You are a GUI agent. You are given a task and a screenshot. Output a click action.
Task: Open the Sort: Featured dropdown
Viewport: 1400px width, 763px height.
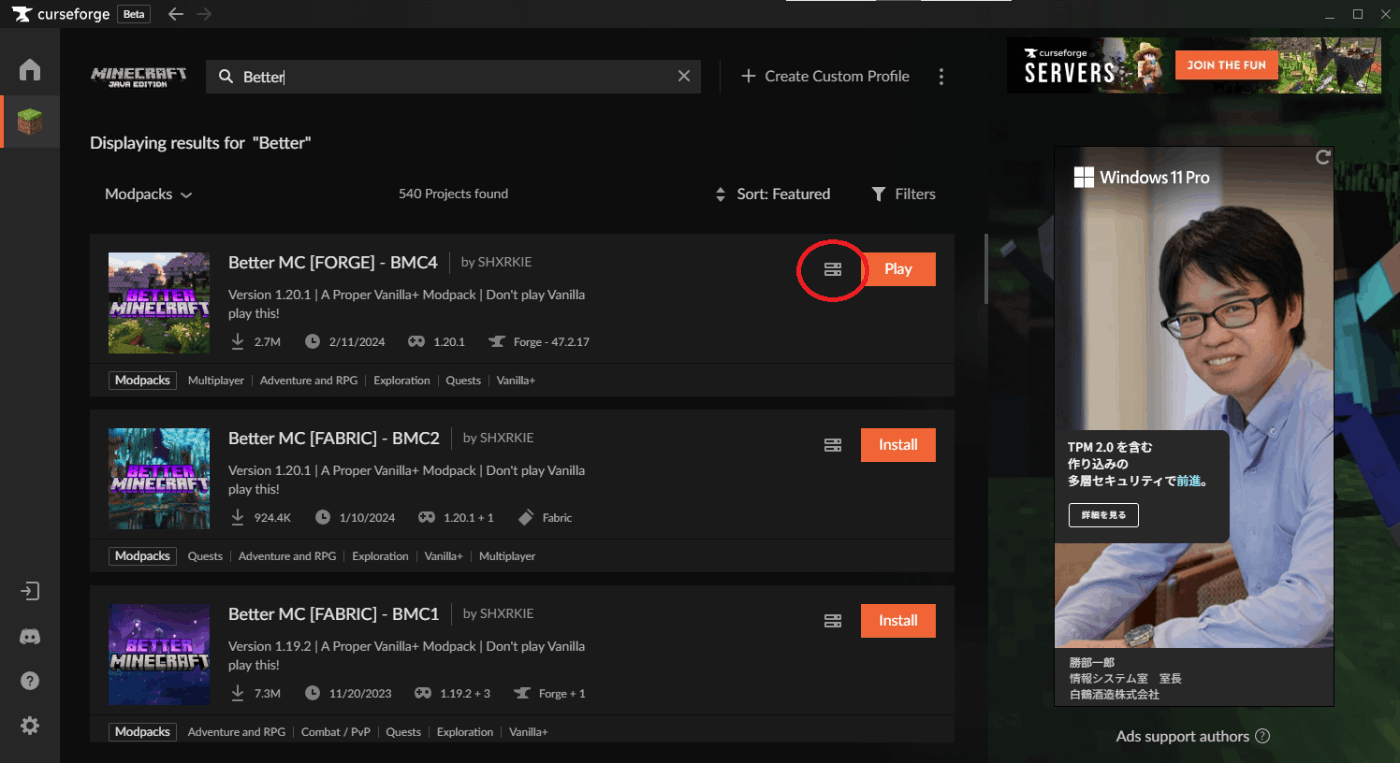click(x=772, y=194)
